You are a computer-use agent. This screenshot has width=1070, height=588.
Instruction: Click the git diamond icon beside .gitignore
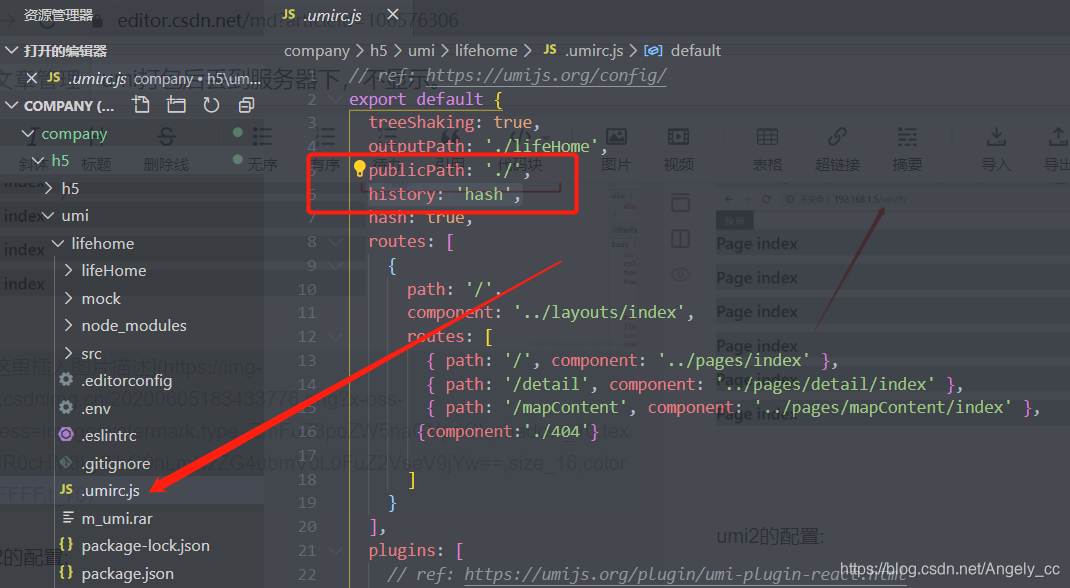[x=66, y=462]
